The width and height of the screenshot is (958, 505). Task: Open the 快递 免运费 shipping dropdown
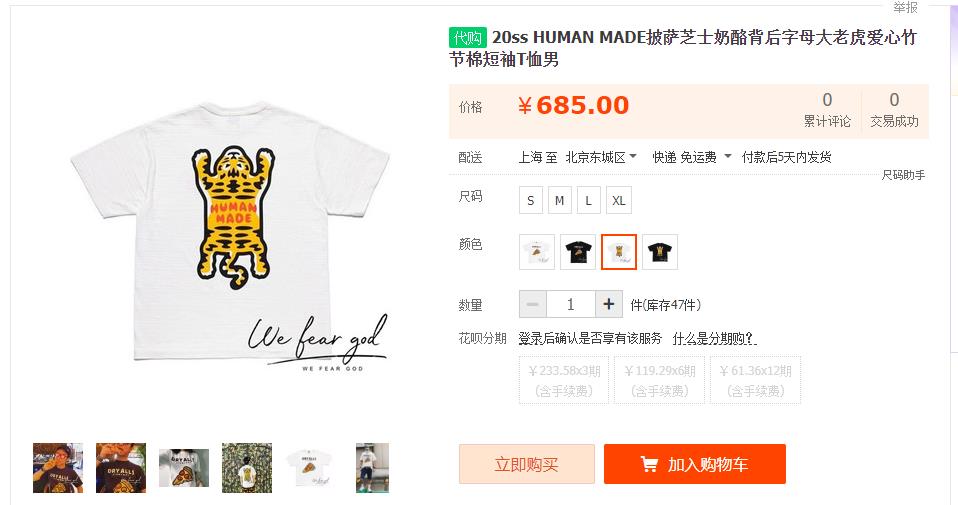tap(692, 158)
